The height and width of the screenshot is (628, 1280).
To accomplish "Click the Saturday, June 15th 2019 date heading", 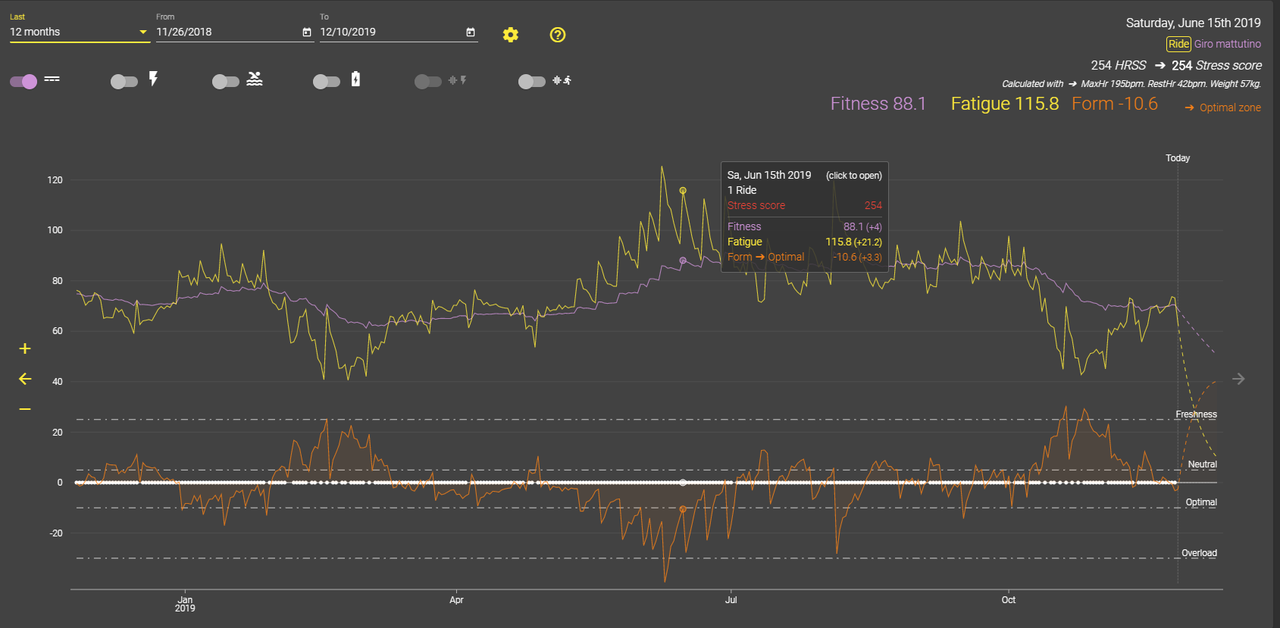I will (x=1194, y=22).
